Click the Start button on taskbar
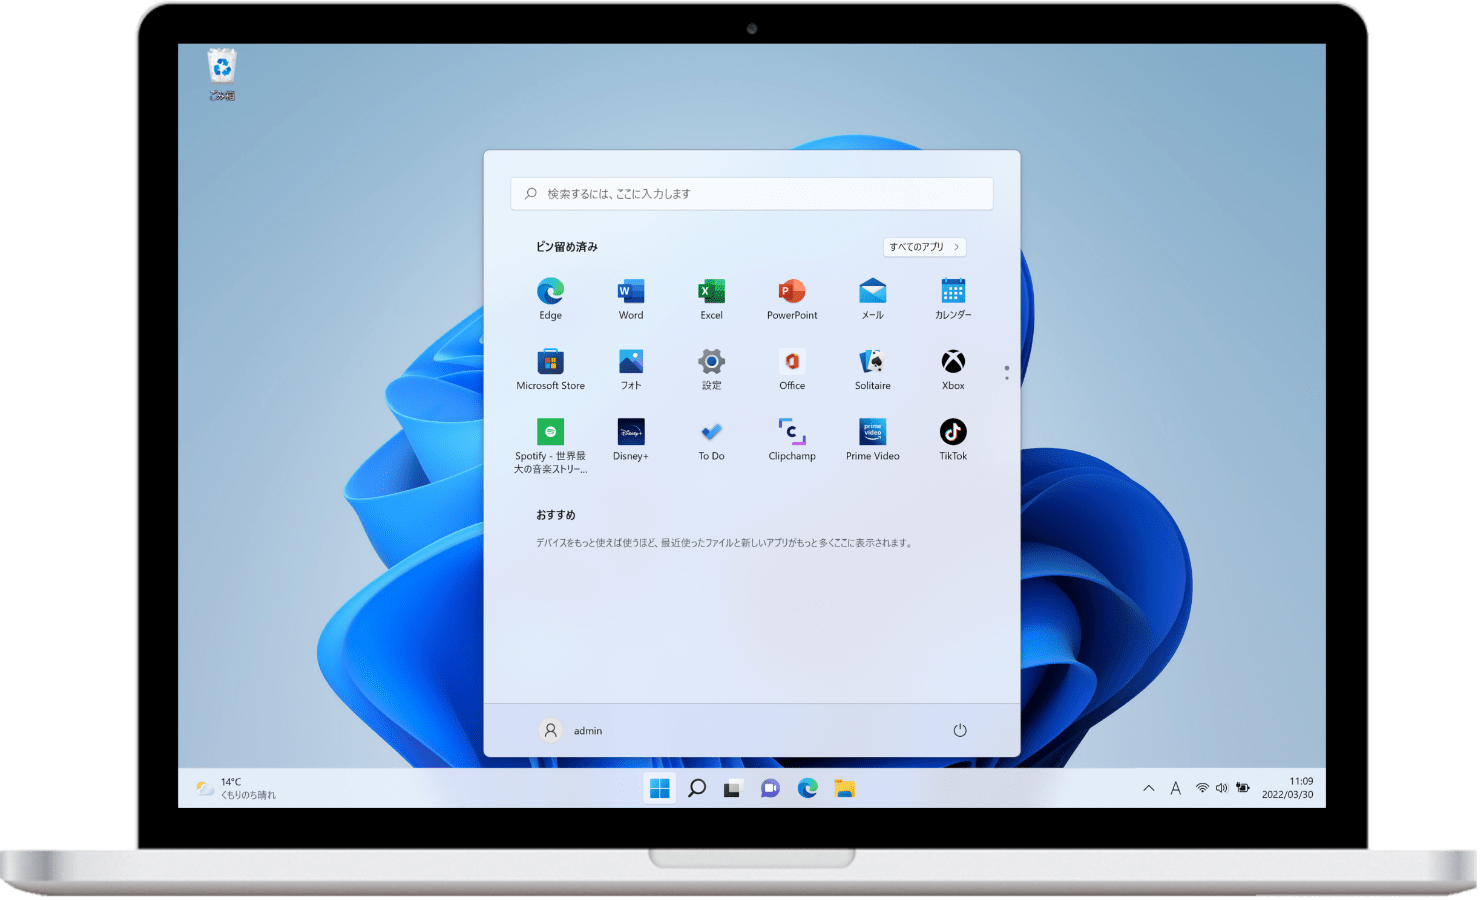 pyautogui.click(x=660, y=789)
